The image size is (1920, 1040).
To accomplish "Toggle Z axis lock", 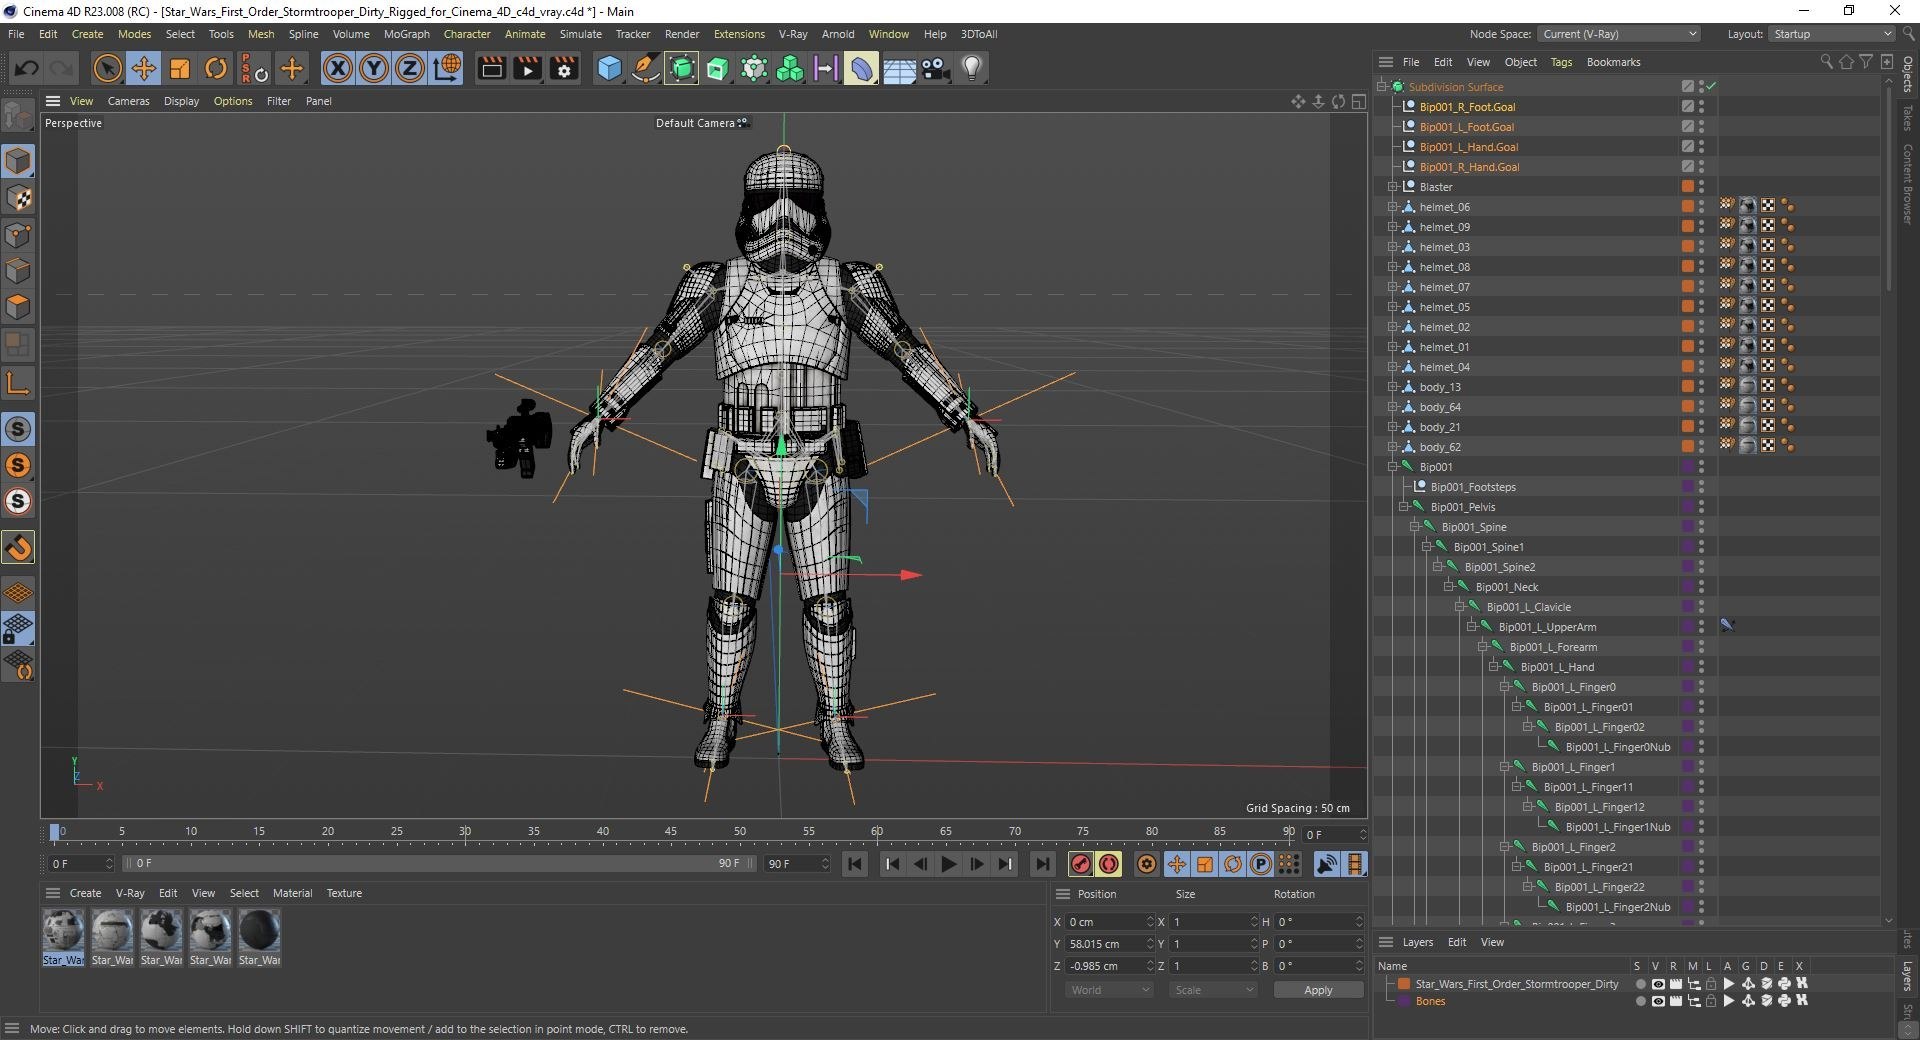I will pos(409,68).
